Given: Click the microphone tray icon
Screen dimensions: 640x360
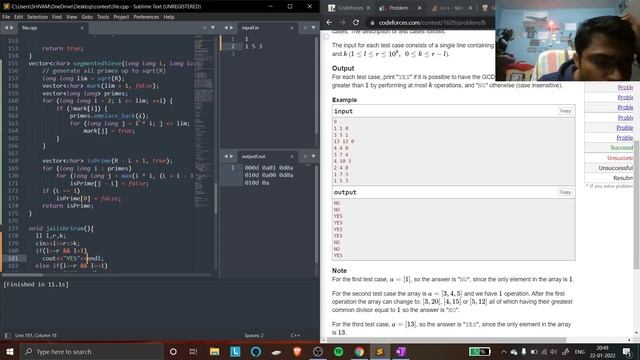Looking at the screenshot, I should pyautogui.click(x=524, y=351).
